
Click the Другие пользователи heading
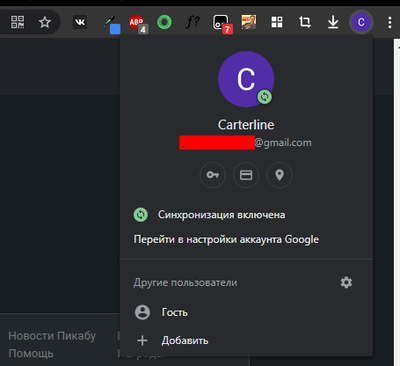point(185,283)
